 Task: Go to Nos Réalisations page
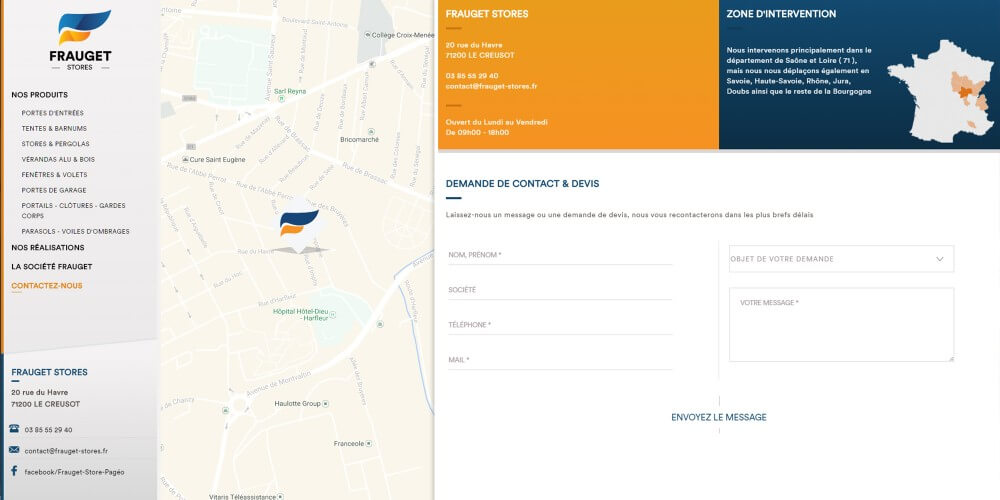pyautogui.click(x=48, y=247)
